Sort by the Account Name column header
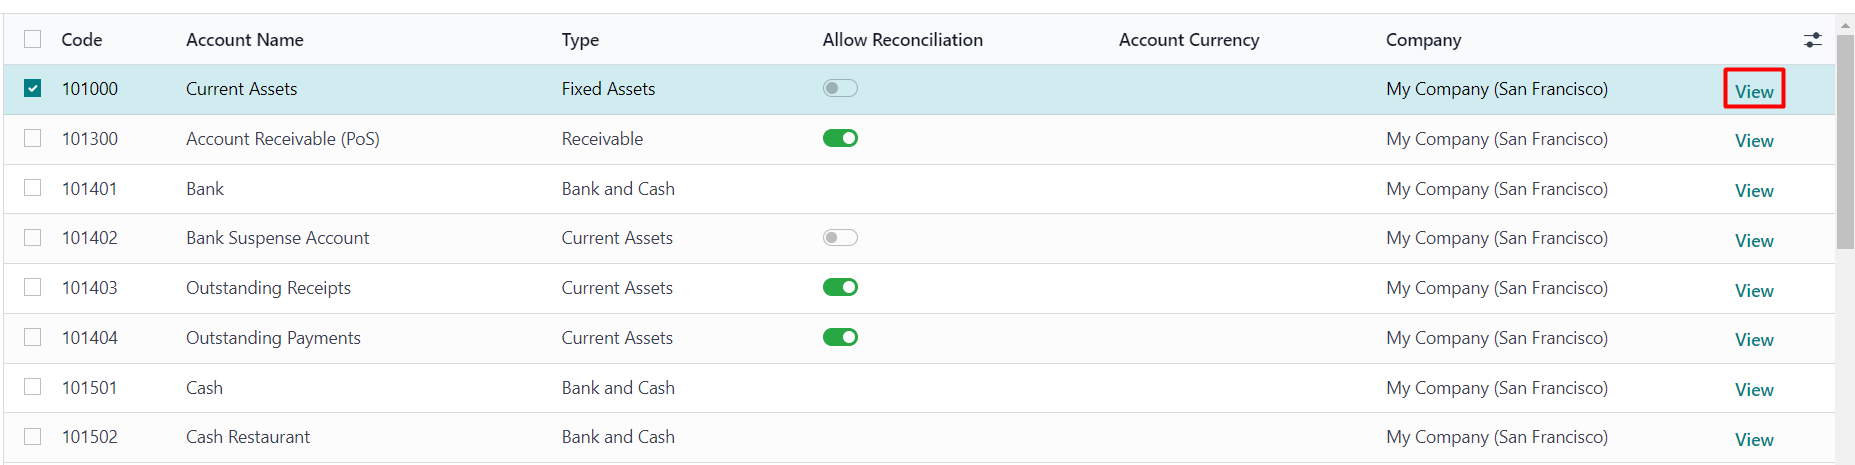 [x=245, y=40]
